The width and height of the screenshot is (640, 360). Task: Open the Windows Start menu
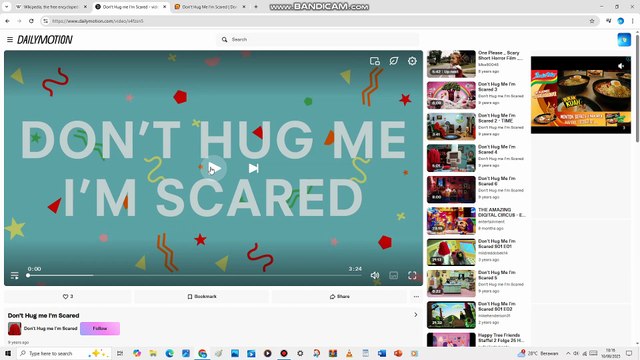pyautogui.click(x=7, y=353)
